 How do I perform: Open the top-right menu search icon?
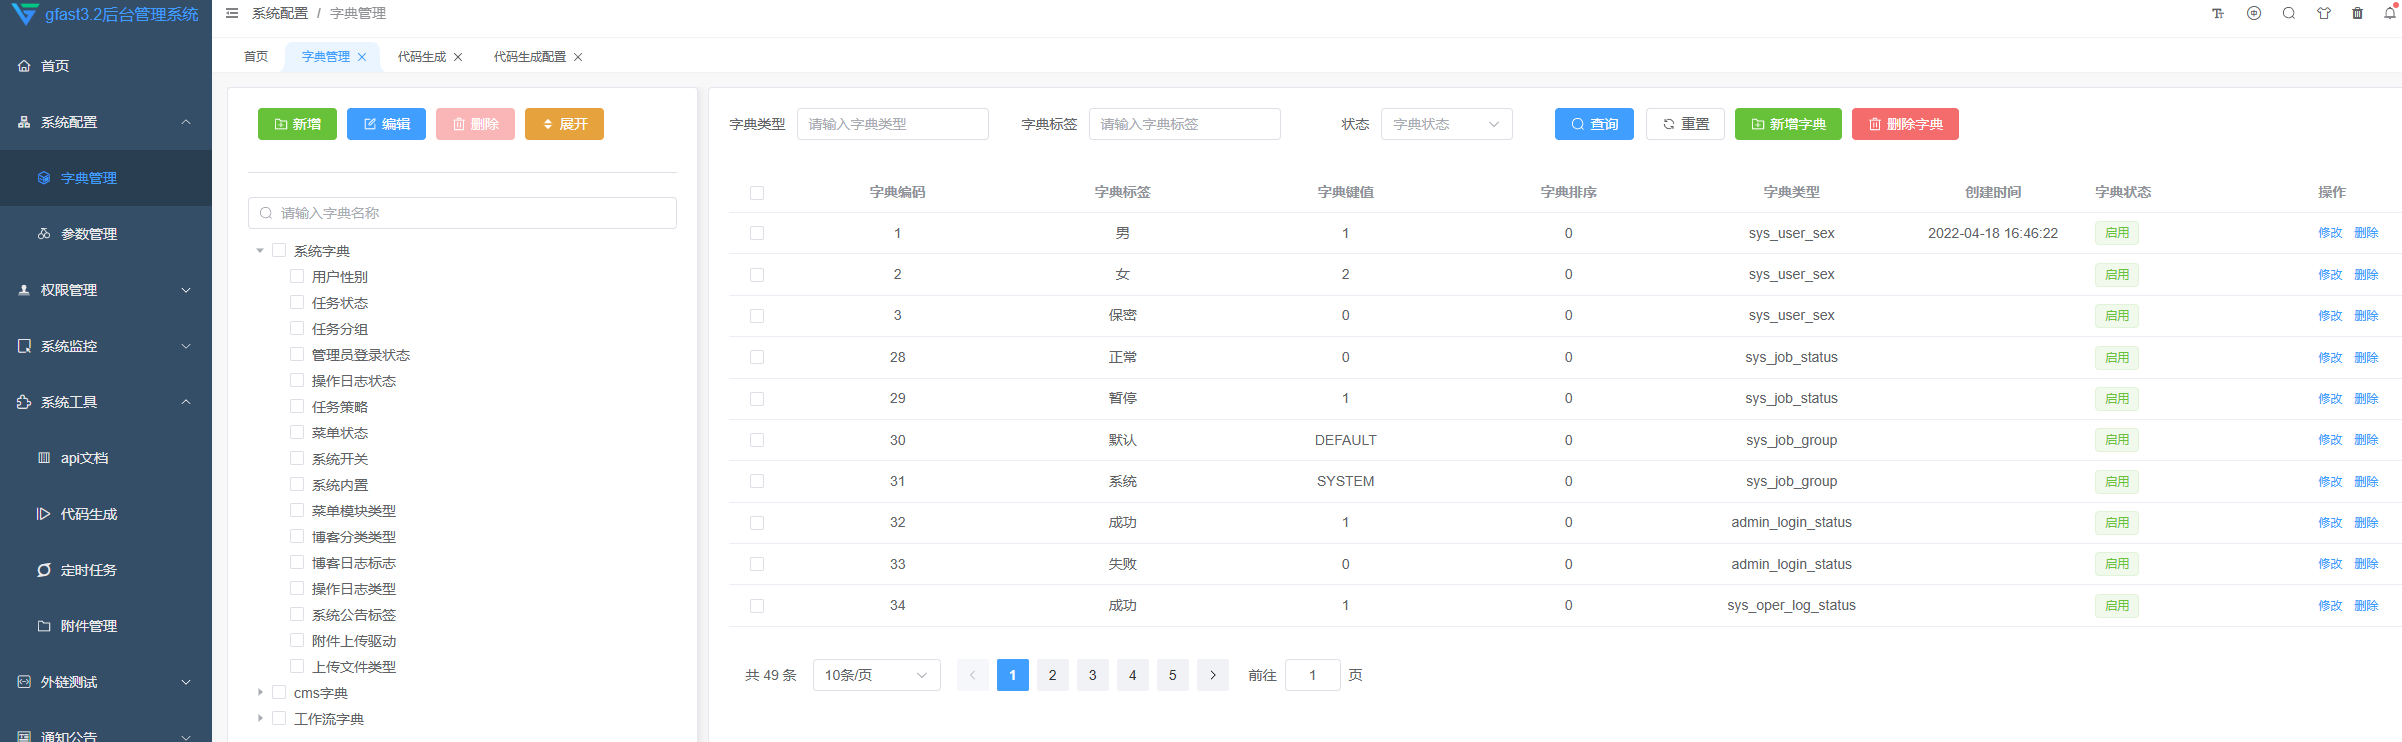tap(2289, 14)
